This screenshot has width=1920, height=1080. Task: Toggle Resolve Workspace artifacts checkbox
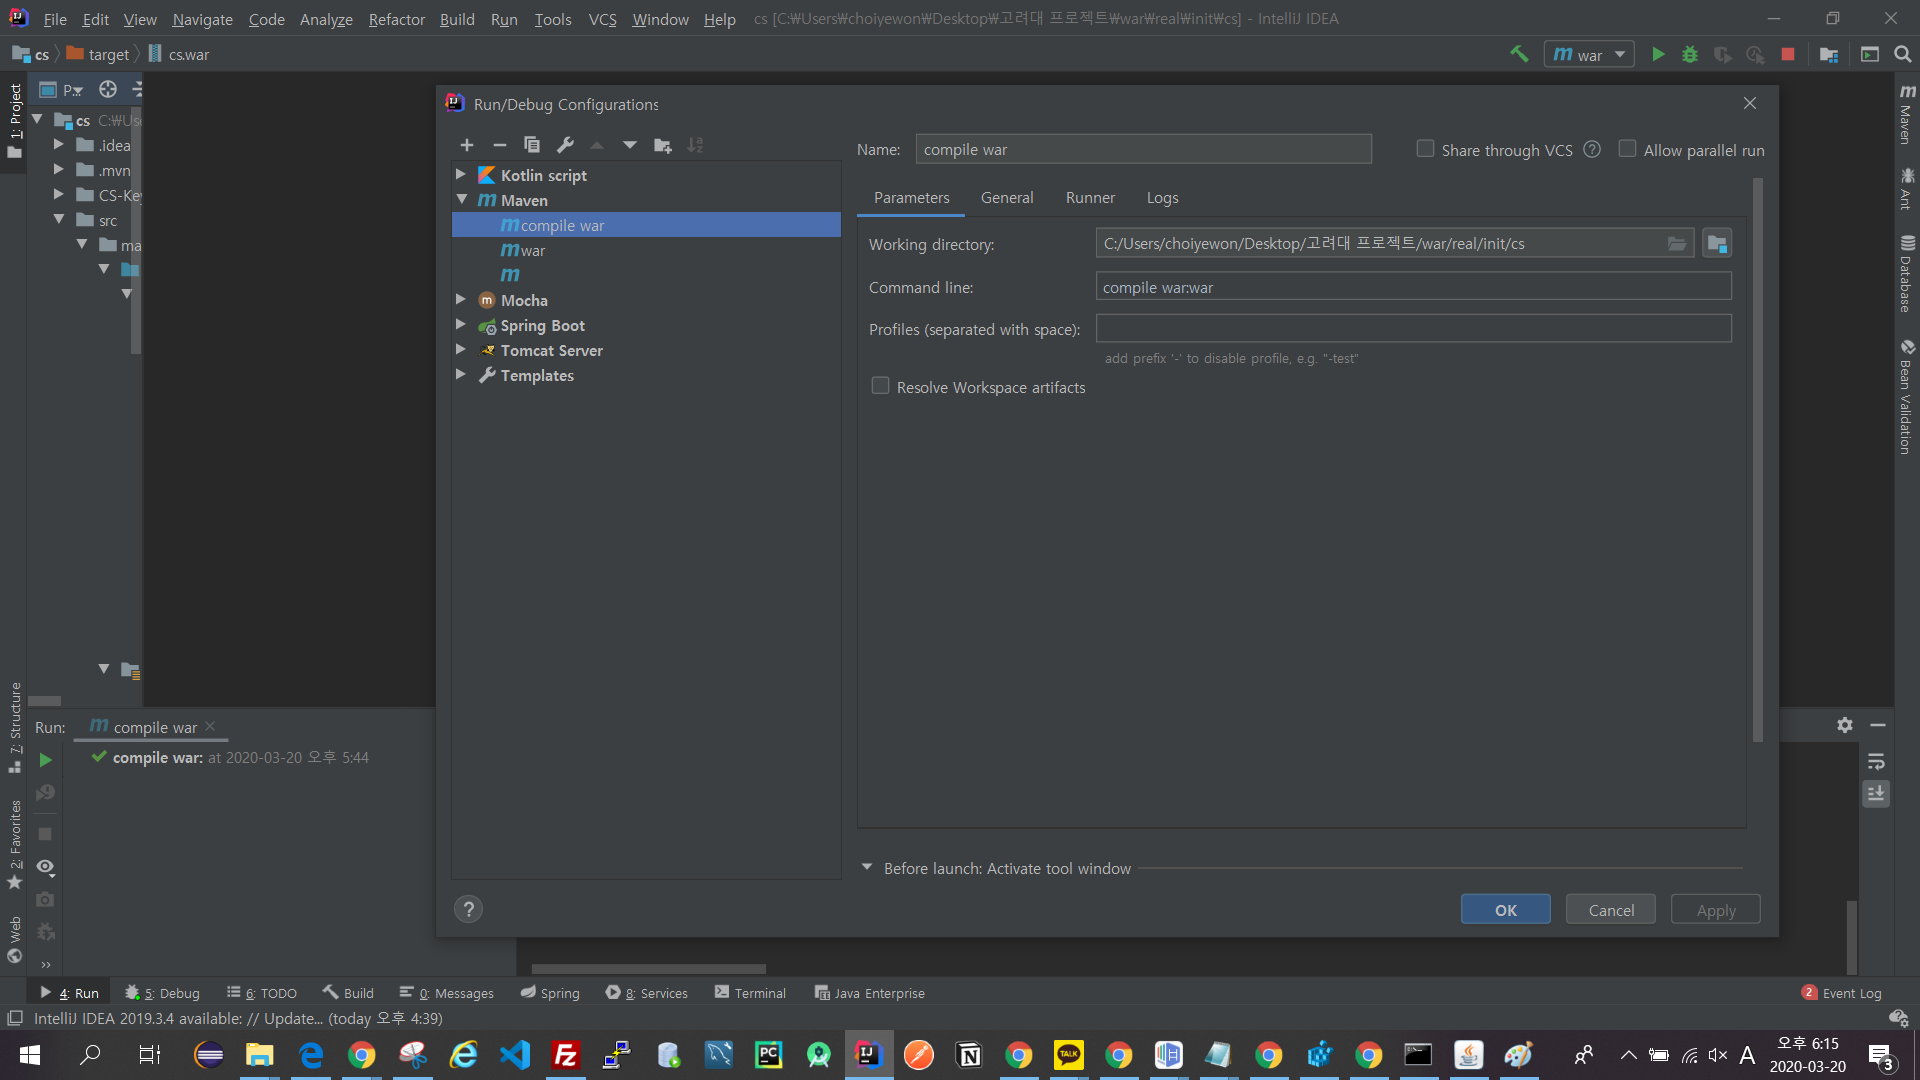880,386
